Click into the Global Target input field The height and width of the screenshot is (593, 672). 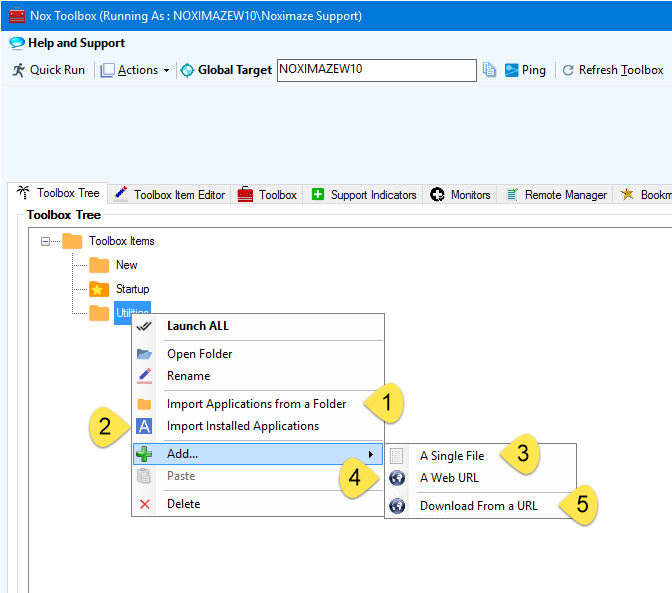click(x=377, y=70)
